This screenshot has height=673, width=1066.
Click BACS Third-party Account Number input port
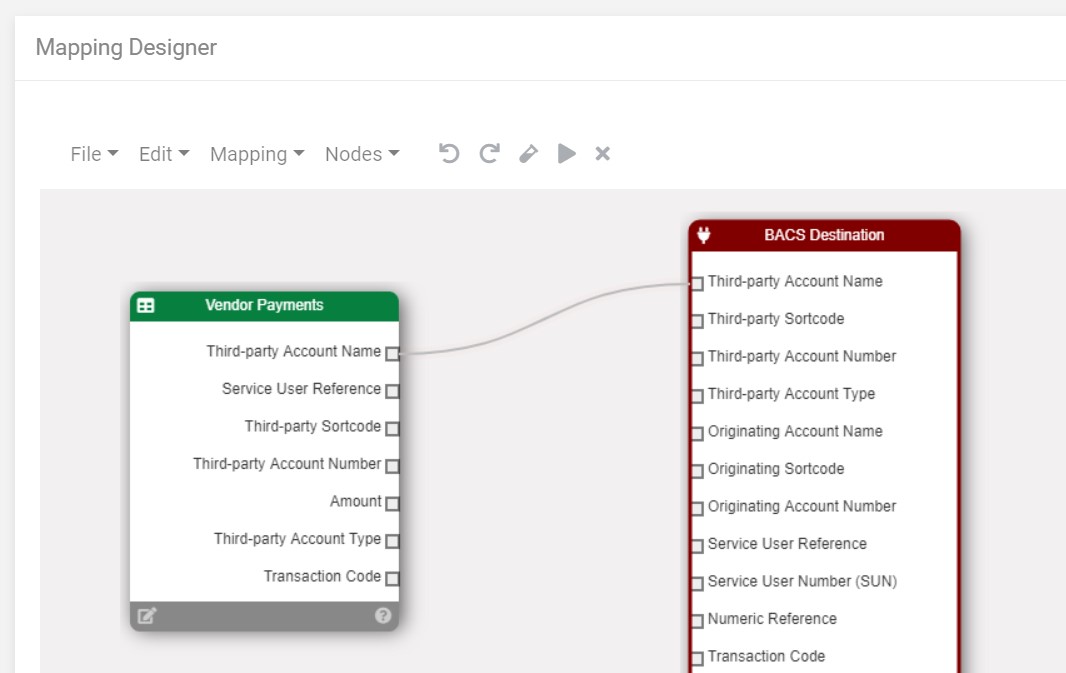pyautogui.click(x=697, y=358)
